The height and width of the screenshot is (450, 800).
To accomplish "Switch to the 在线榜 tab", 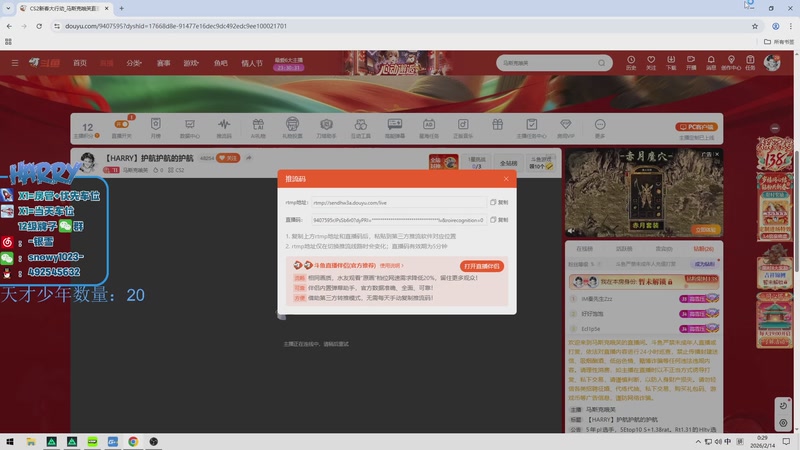I will [x=584, y=248].
